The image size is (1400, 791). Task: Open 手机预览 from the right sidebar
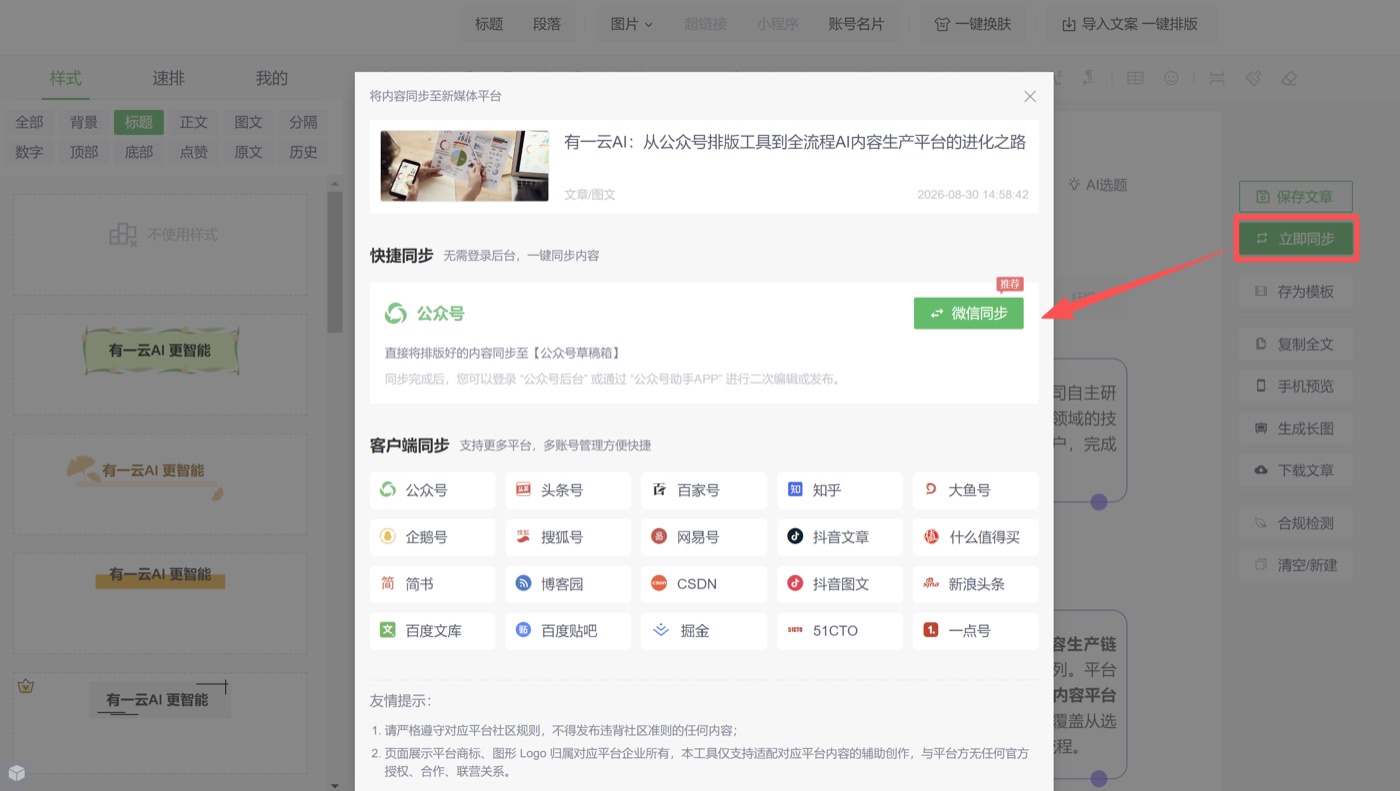click(x=1295, y=386)
